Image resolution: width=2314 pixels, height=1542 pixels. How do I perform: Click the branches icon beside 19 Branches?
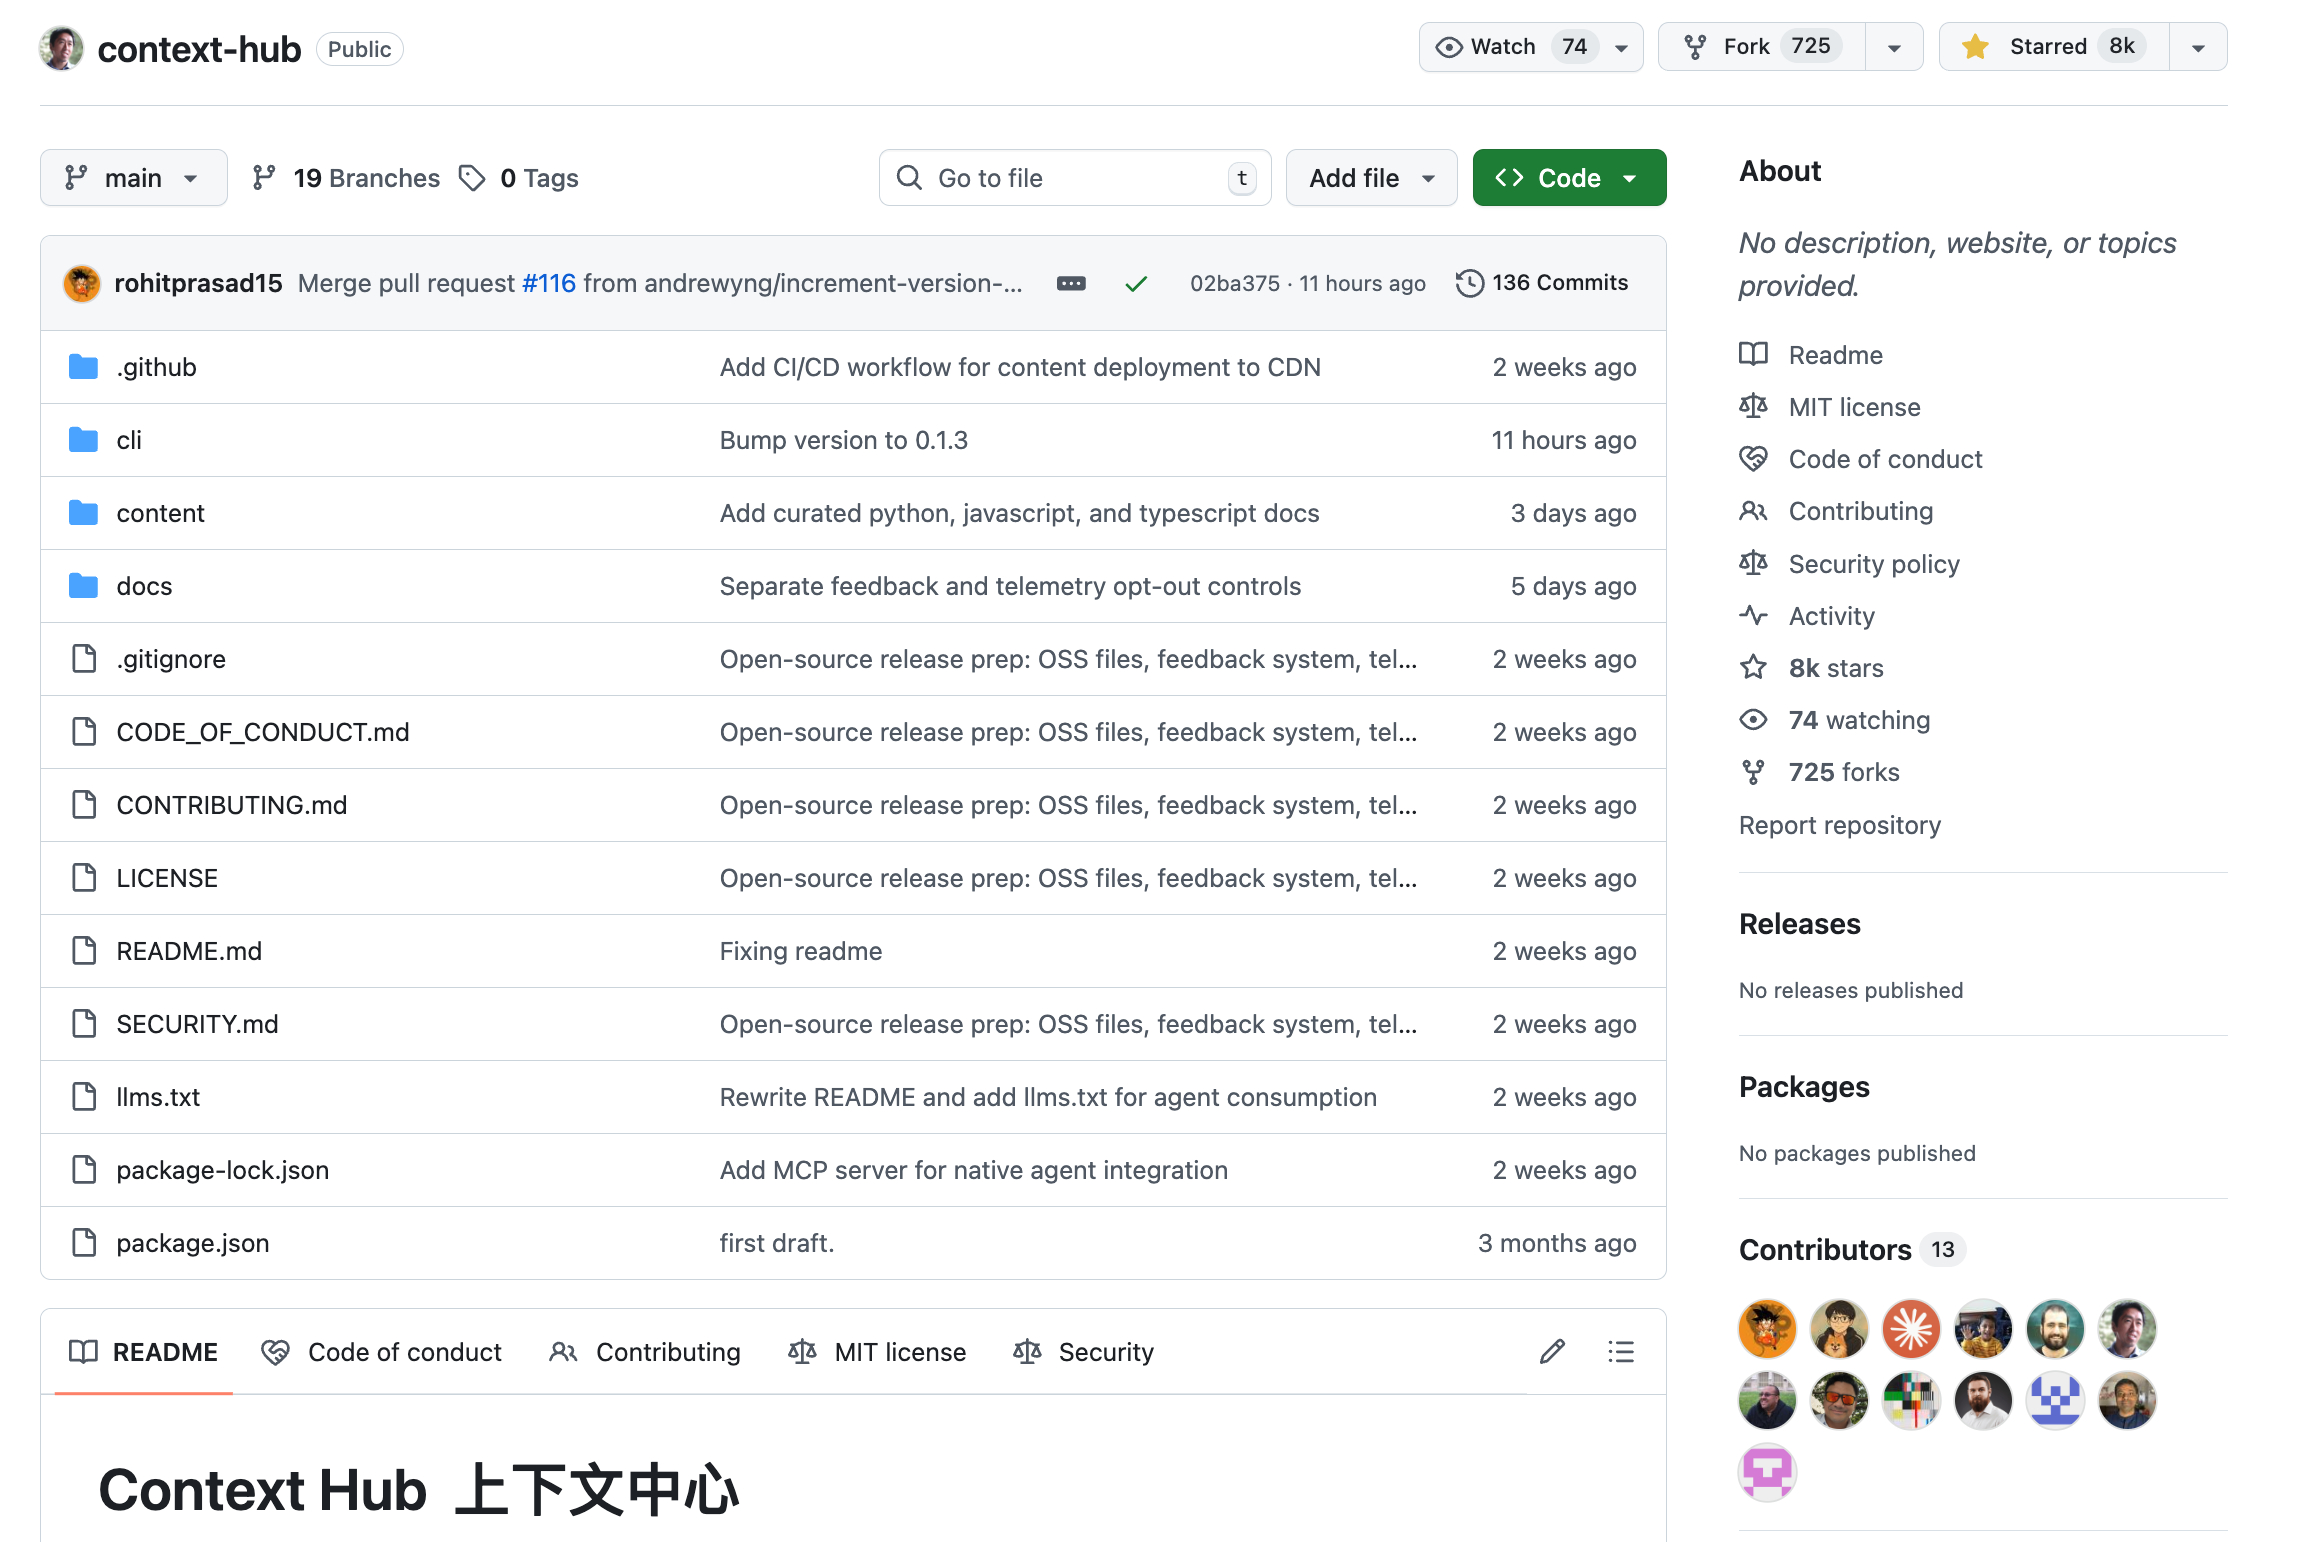[264, 177]
